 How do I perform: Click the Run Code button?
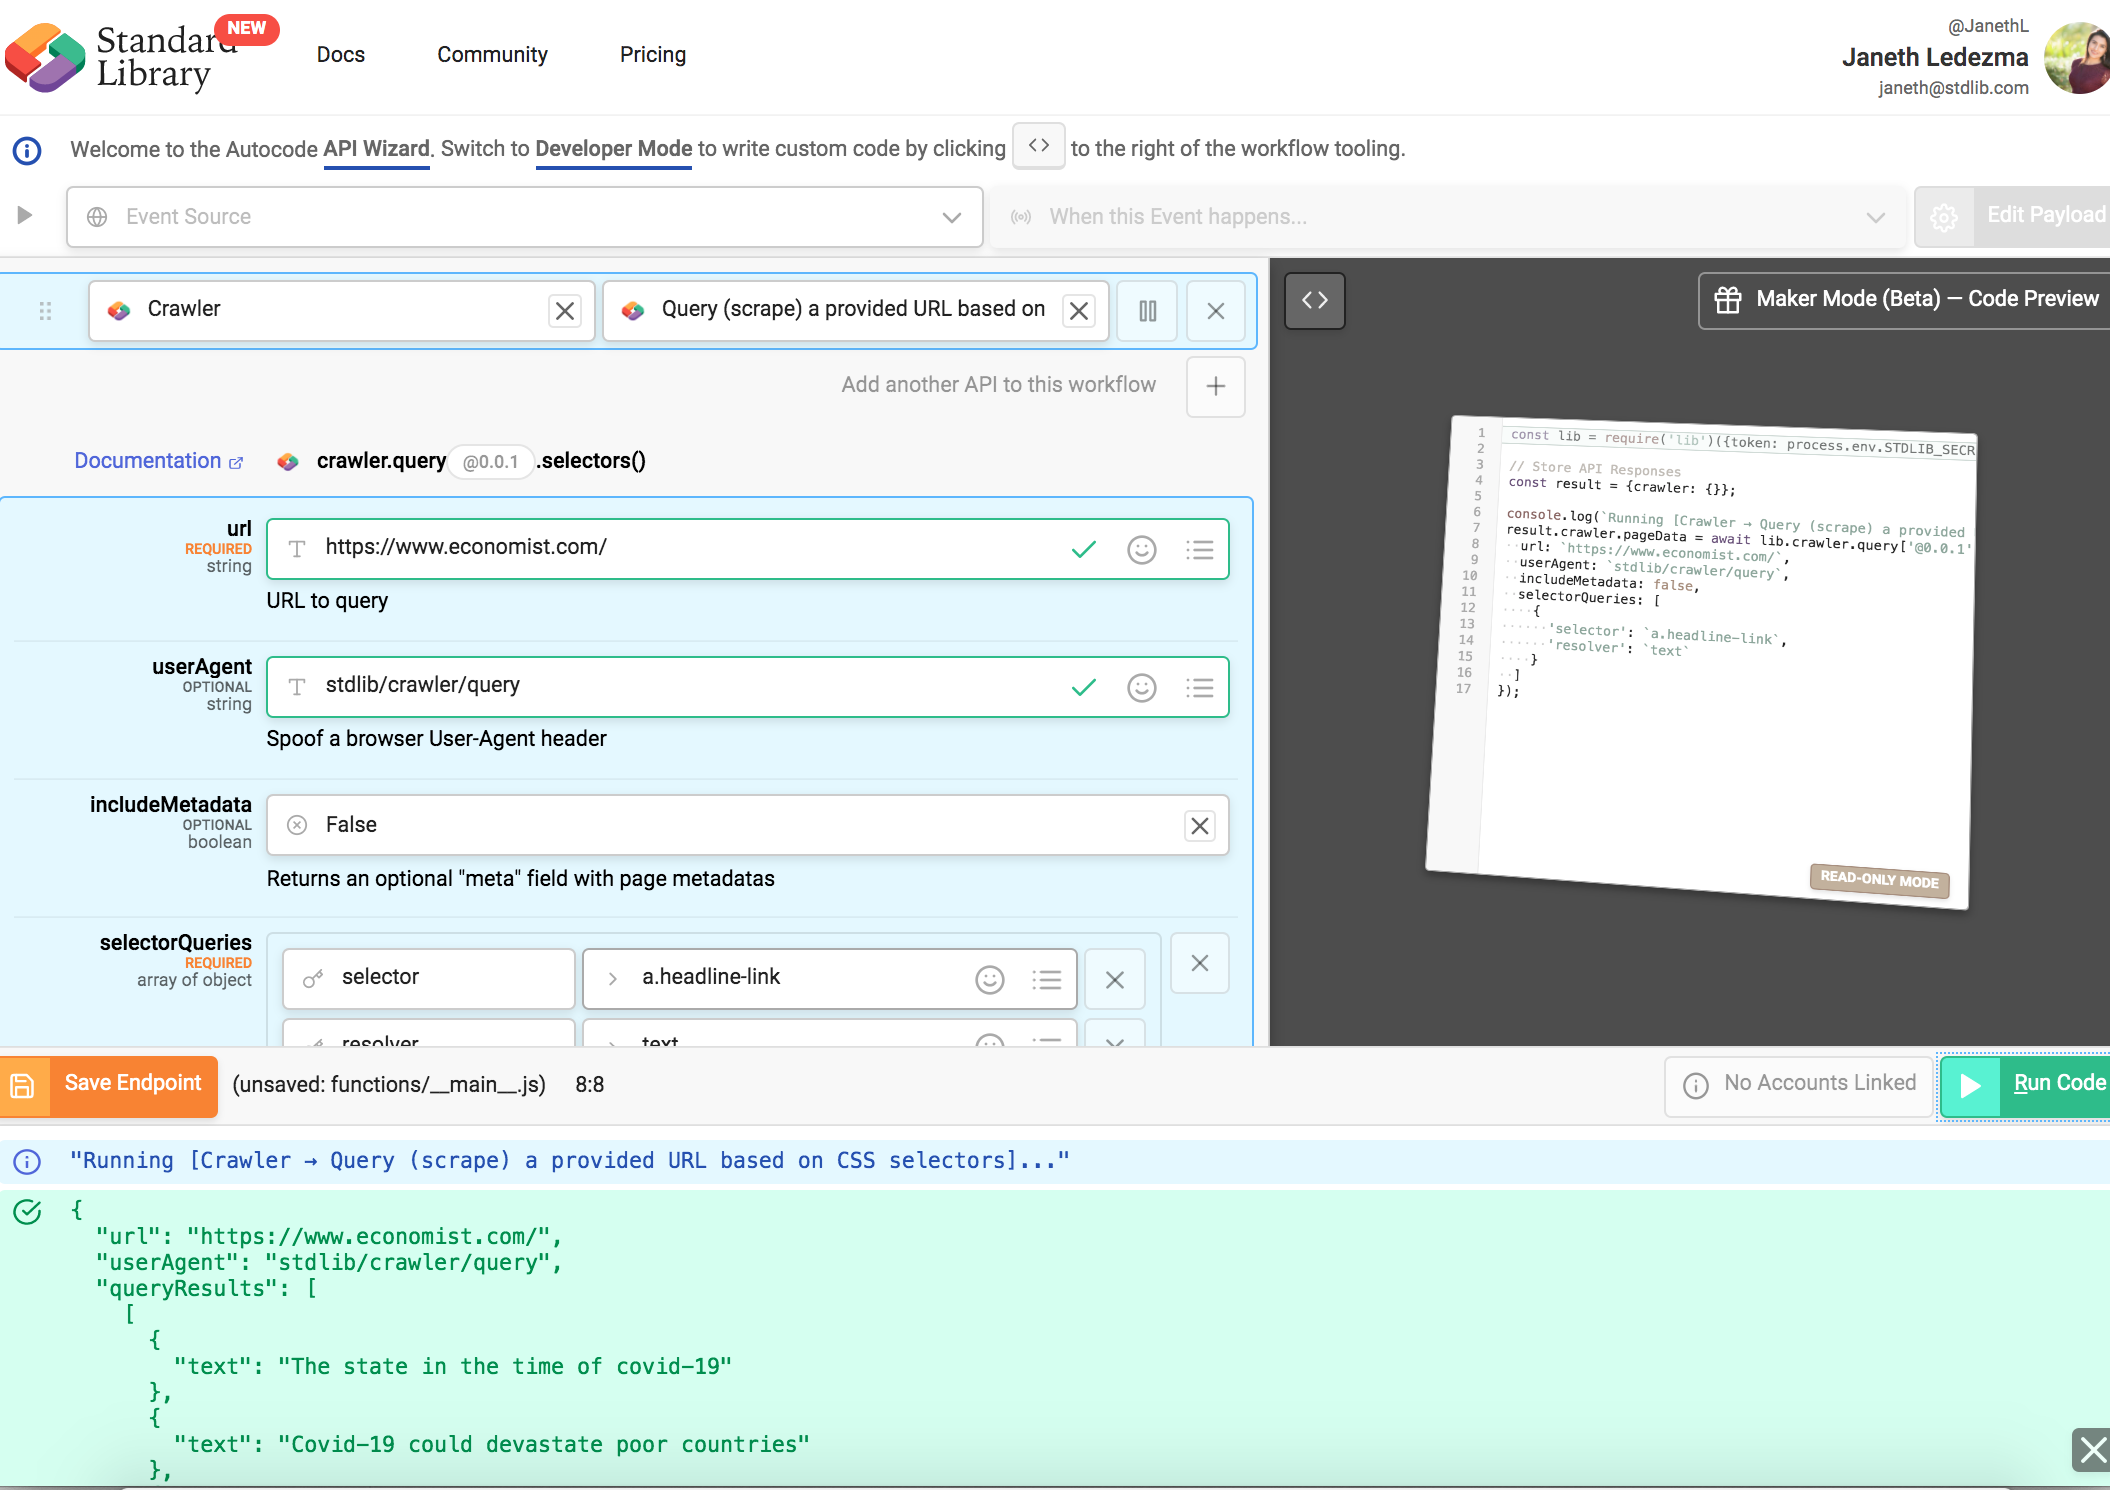(2026, 1085)
